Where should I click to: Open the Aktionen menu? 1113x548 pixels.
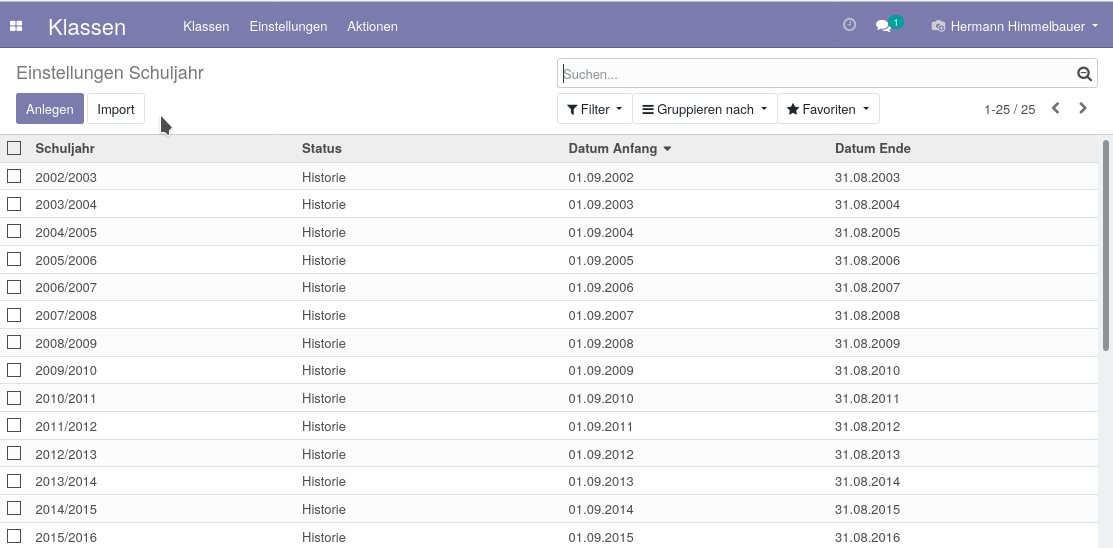click(x=372, y=26)
